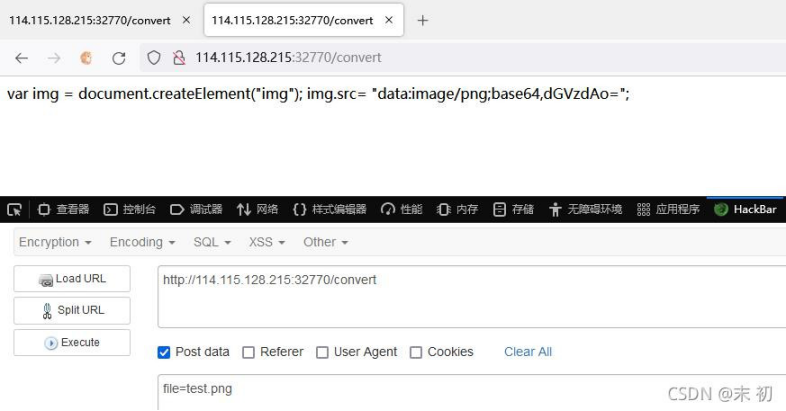Click the browser forward arrow
This screenshot has height=411, width=786.
54,58
